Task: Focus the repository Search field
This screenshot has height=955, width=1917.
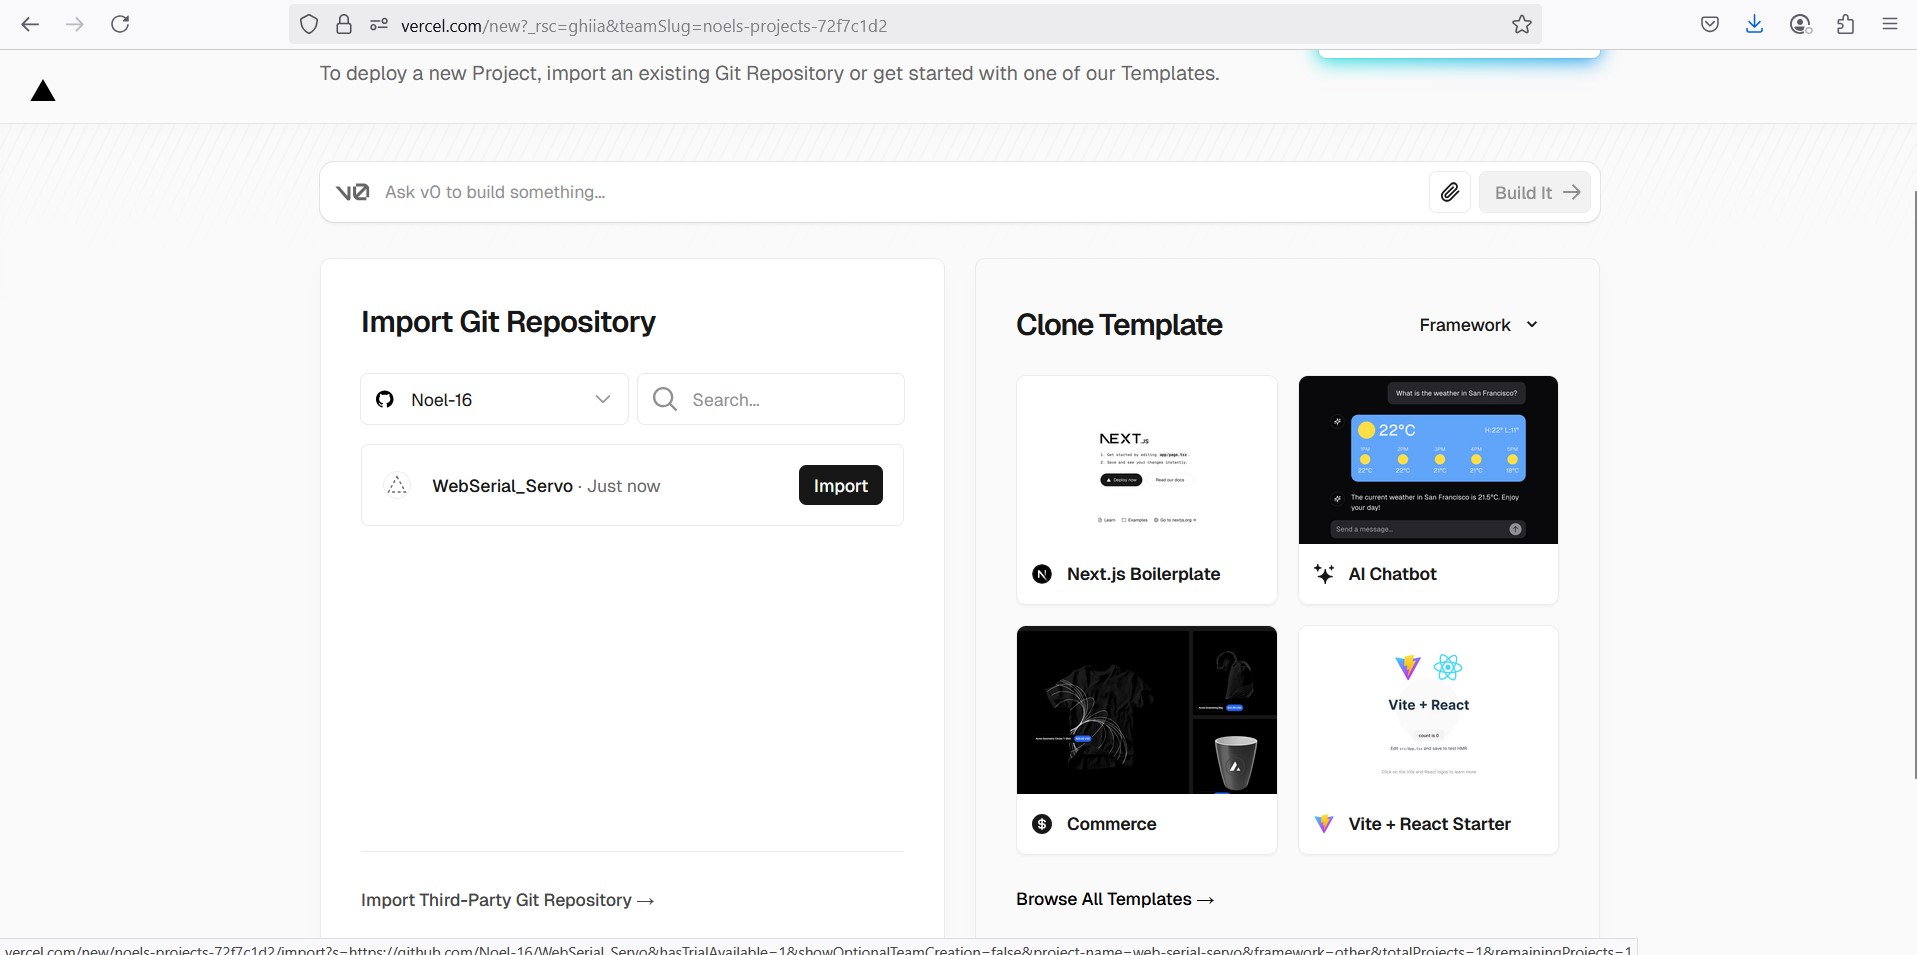Action: tap(771, 399)
